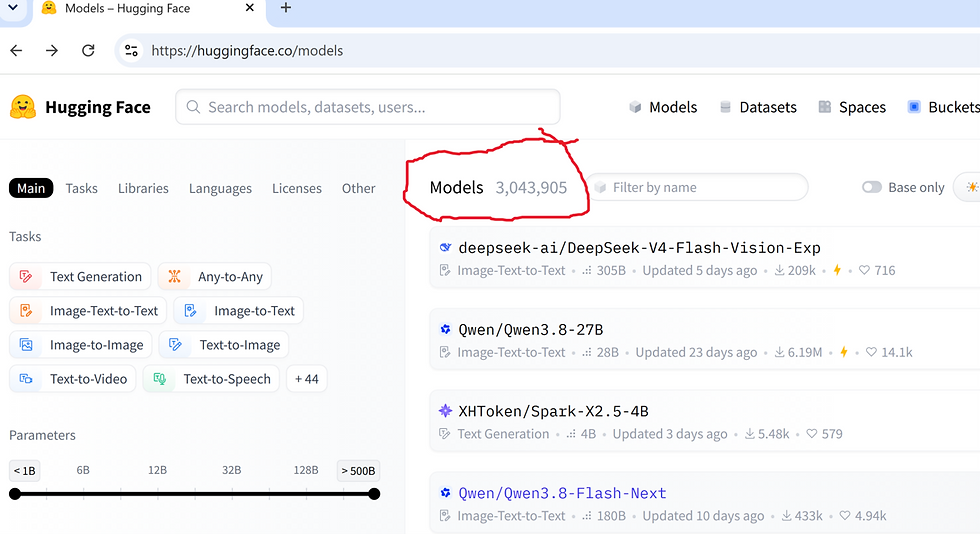Filter by Image-Text-to-Text task
Viewport: 980px width, 534px height.
click(88, 311)
